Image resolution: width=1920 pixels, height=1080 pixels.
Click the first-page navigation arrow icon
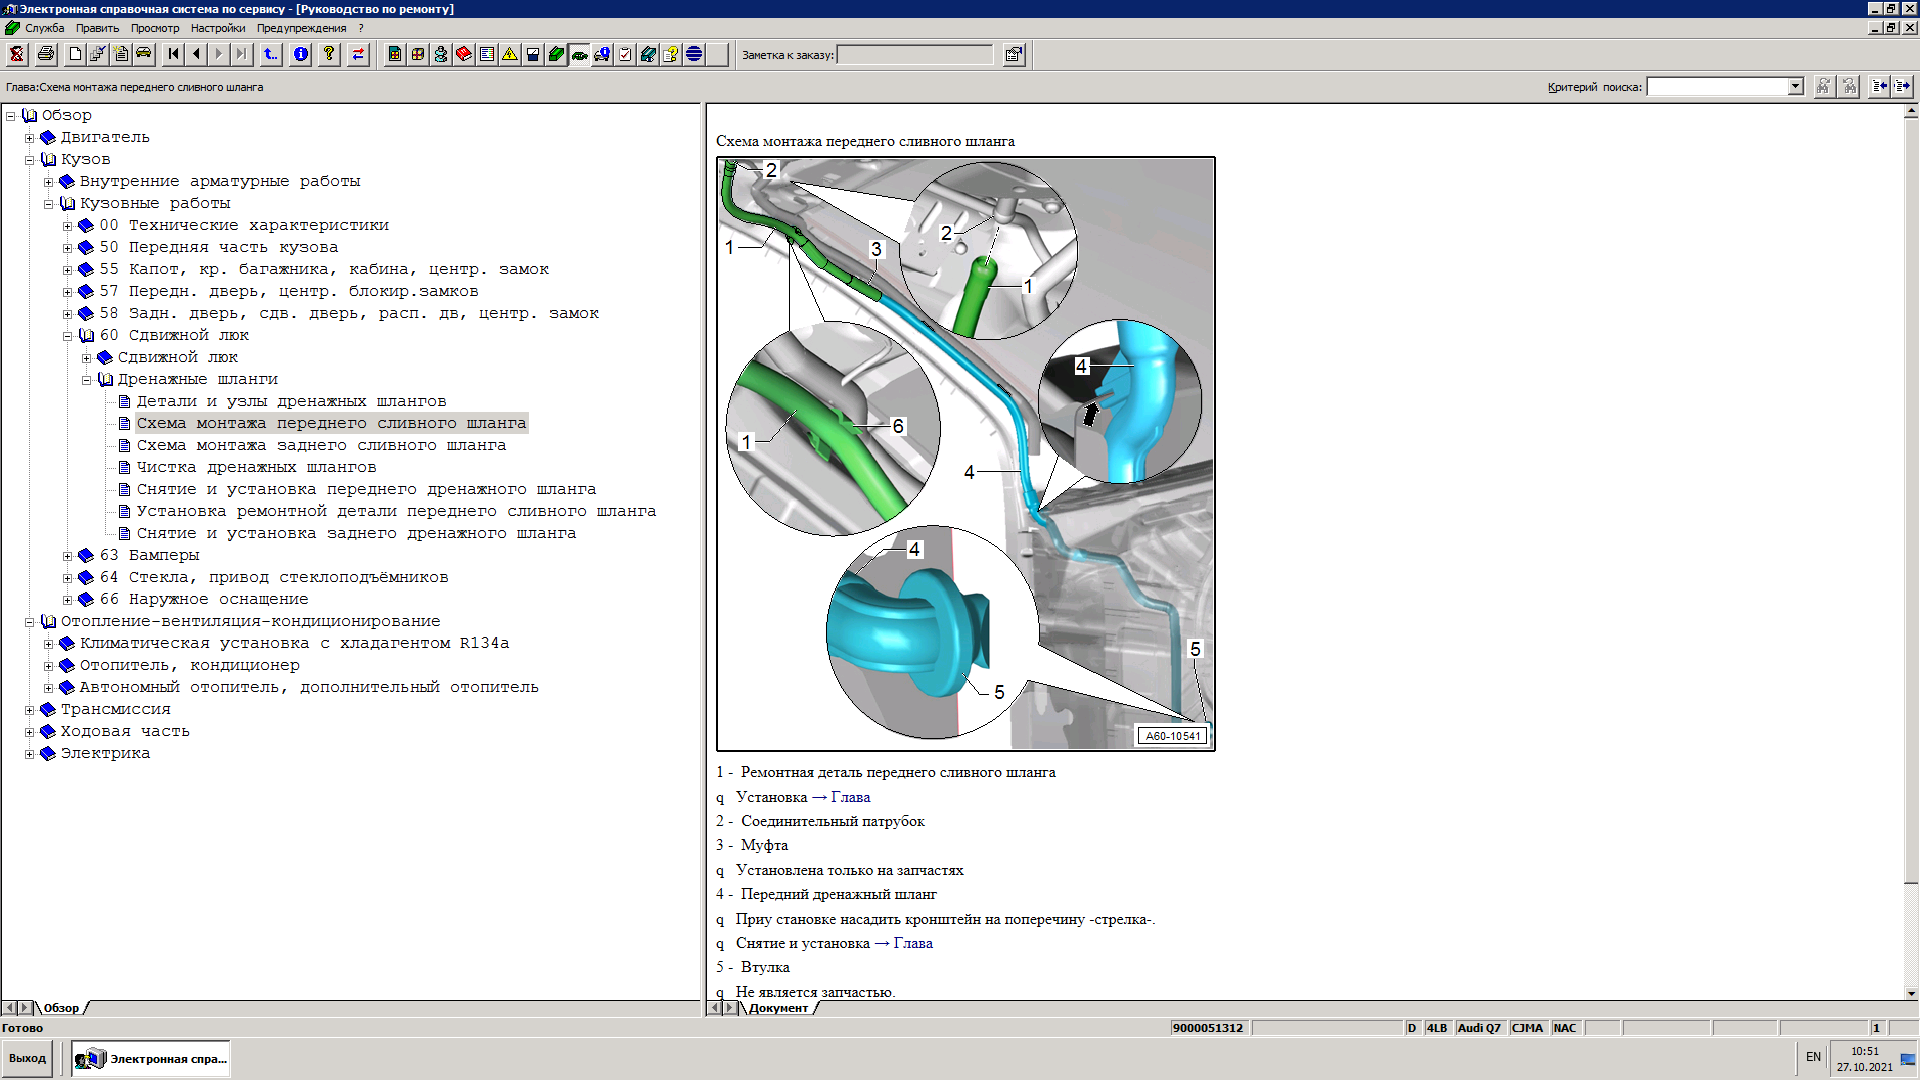coord(173,54)
